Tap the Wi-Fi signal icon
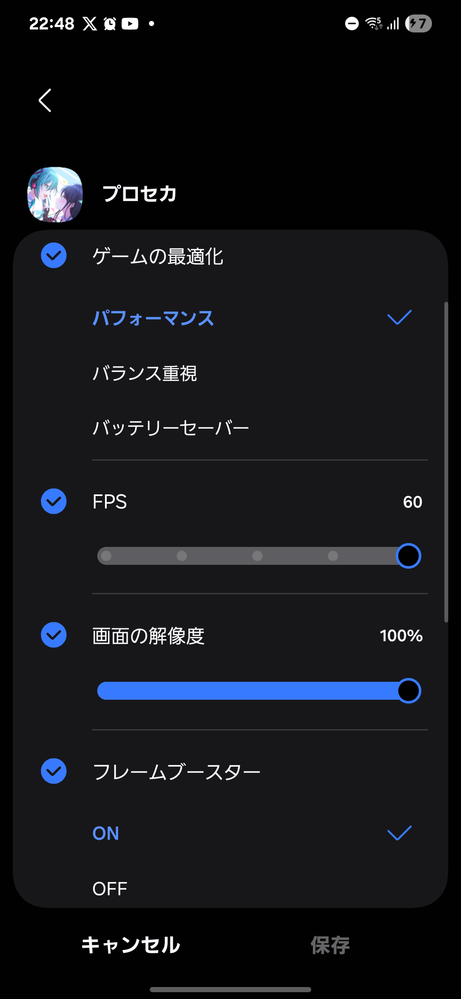 pos(373,24)
